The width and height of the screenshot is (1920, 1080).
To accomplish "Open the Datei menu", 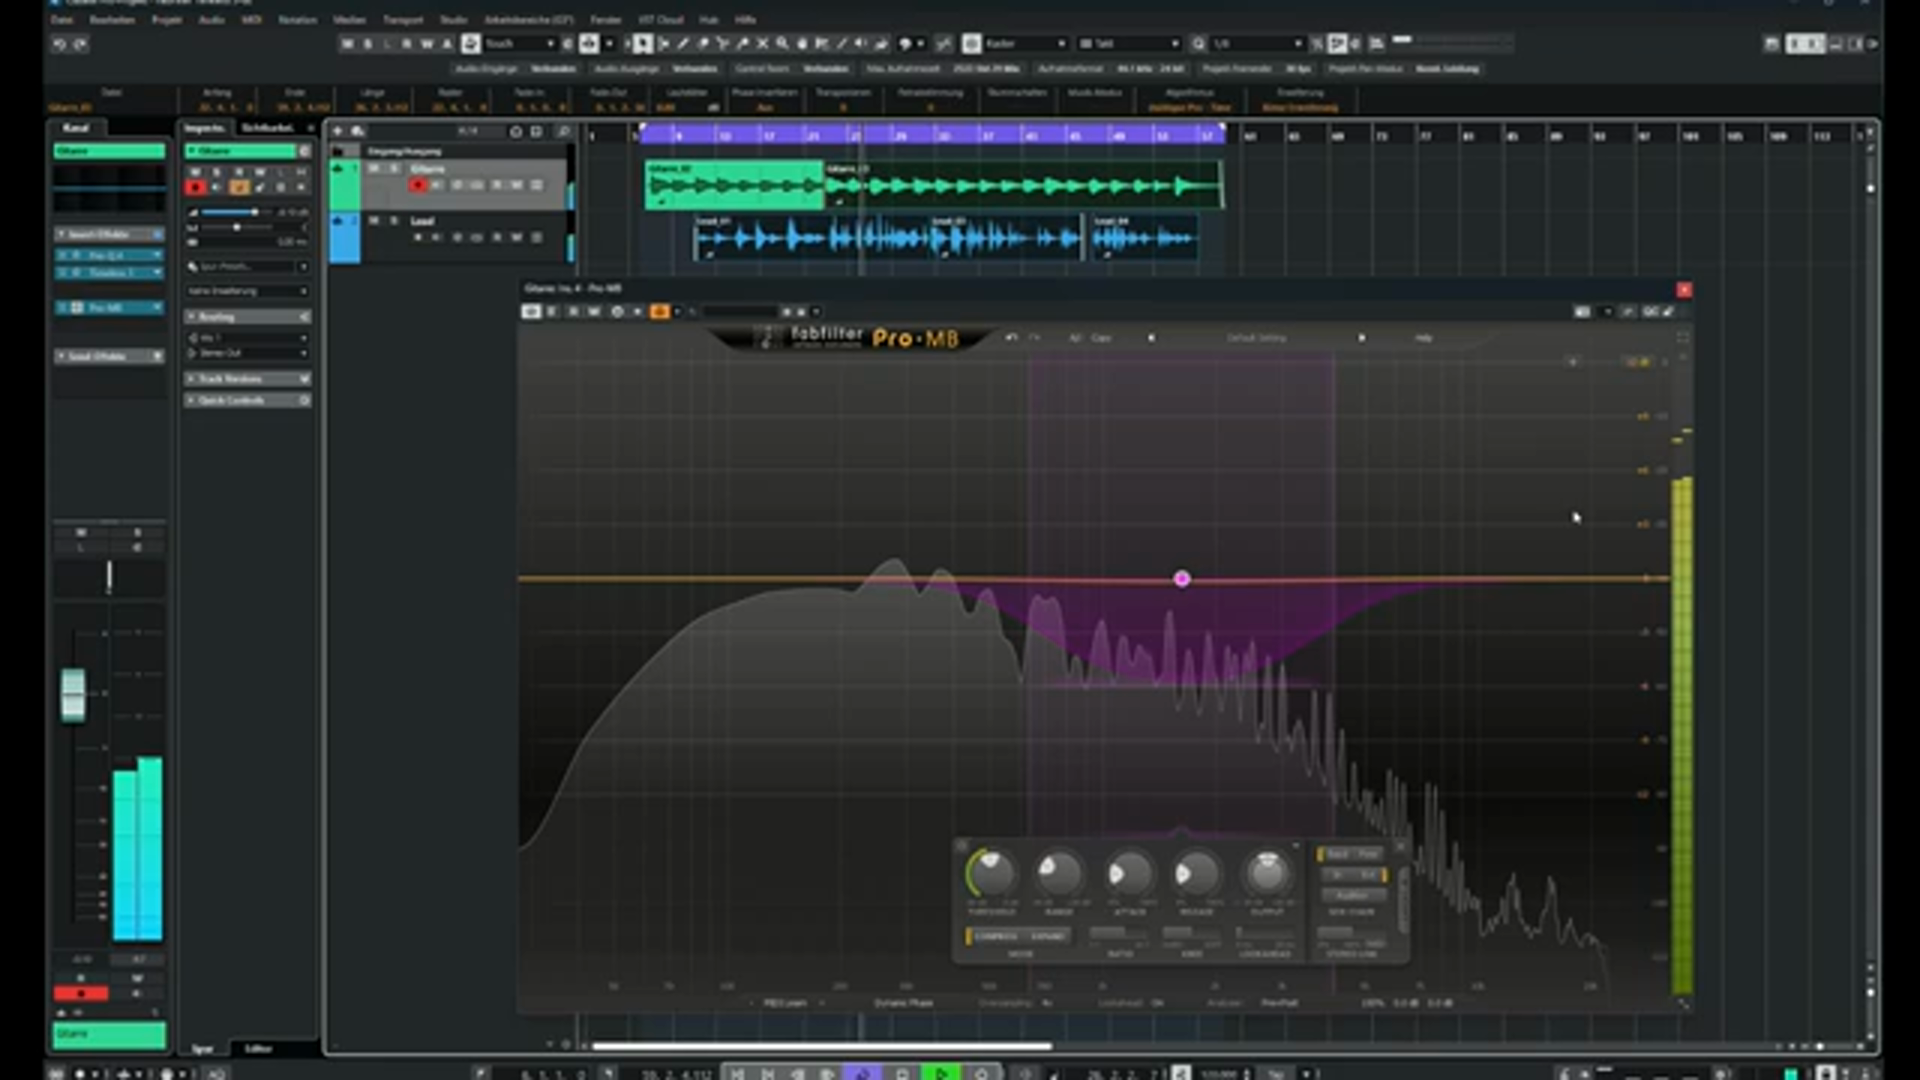I will click(x=62, y=19).
